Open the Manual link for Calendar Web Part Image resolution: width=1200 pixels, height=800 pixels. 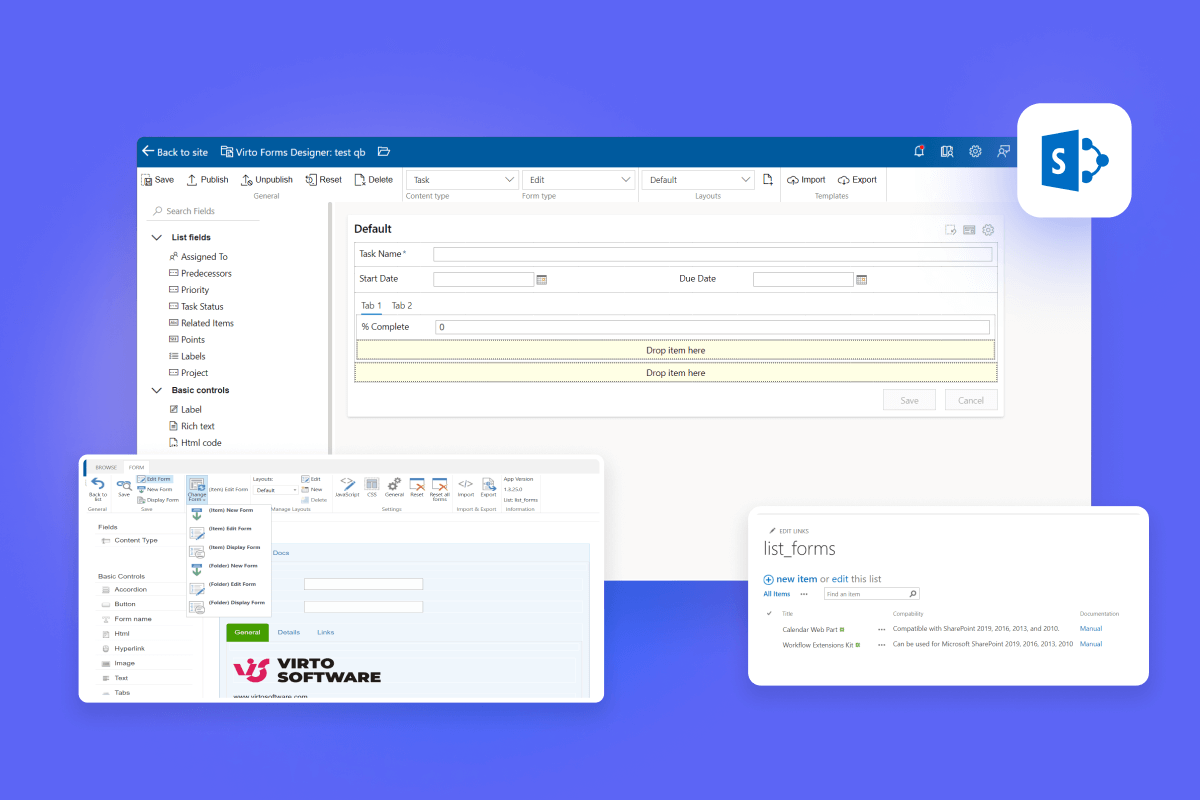point(1090,629)
